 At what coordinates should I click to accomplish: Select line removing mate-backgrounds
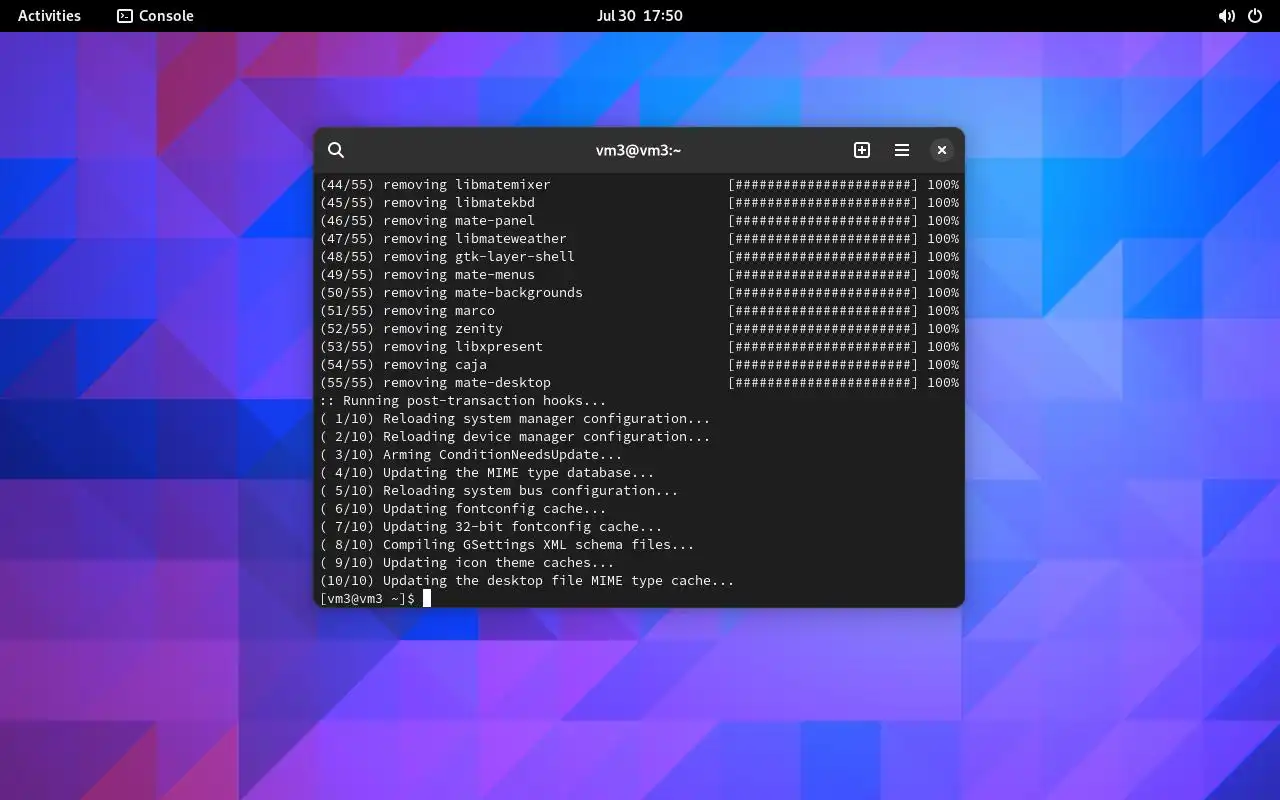tap(639, 292)
